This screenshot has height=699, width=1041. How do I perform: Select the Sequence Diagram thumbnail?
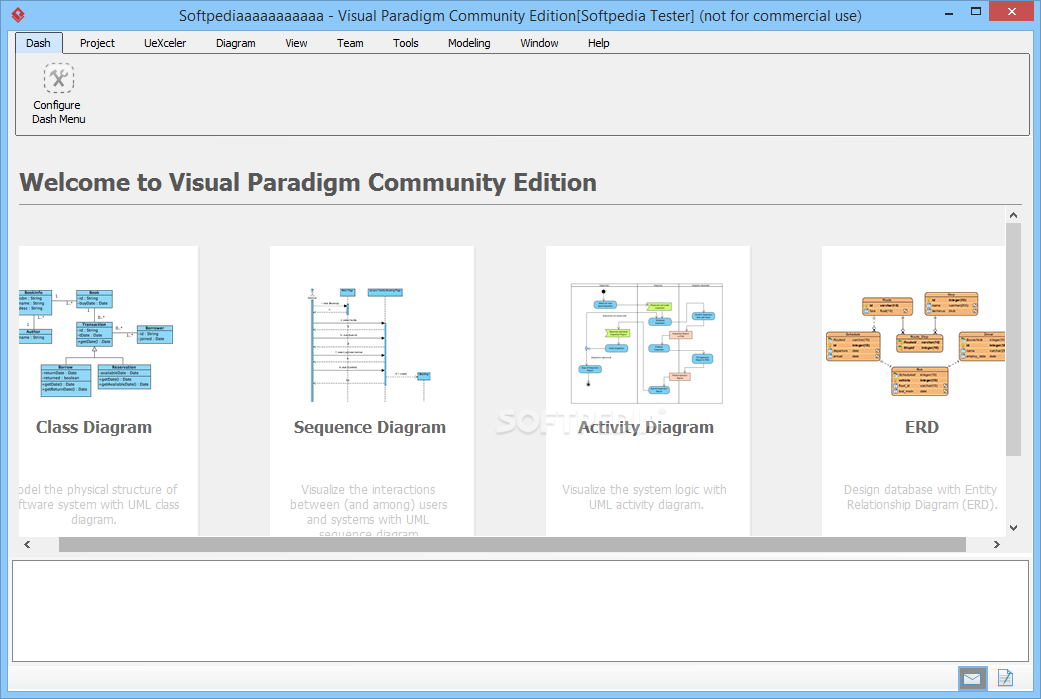click(x=370, y=345)
